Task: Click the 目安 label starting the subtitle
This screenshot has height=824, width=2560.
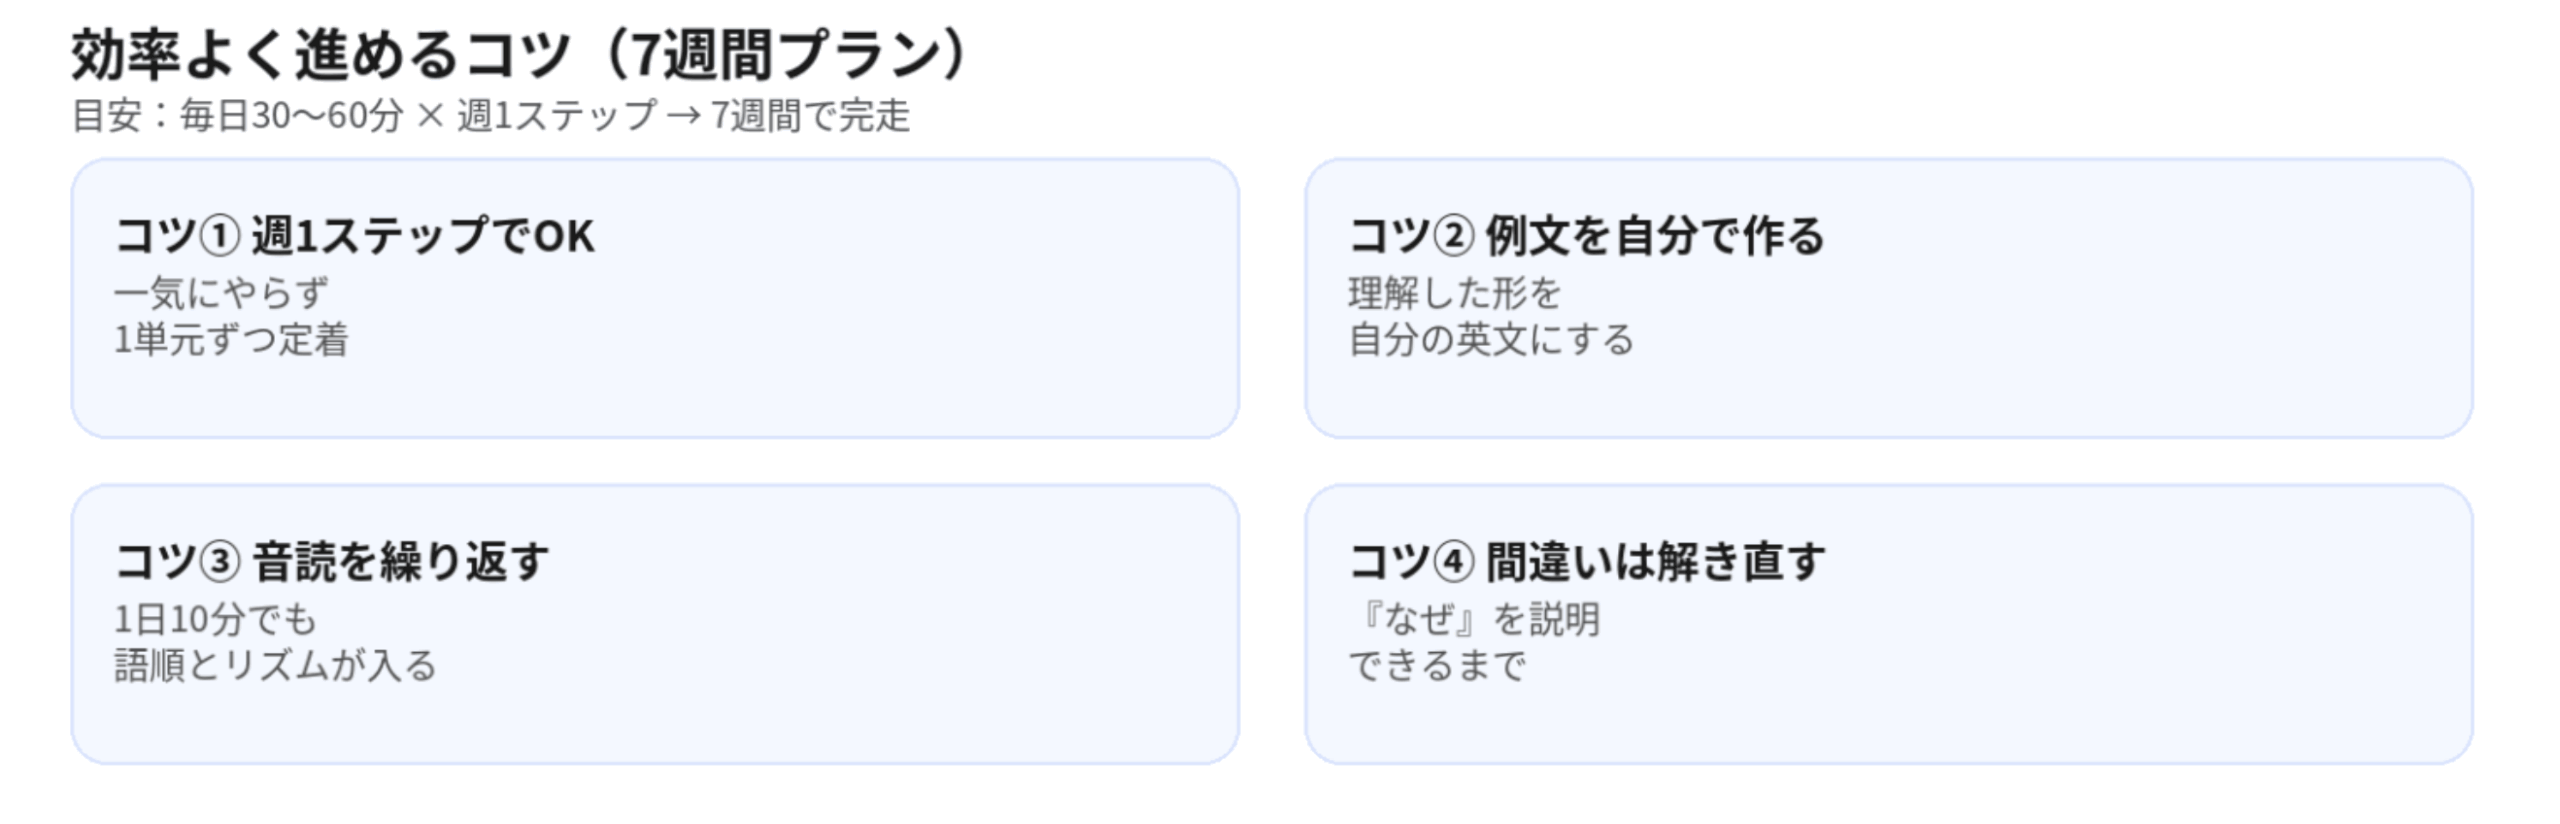Action: [106, 117]
